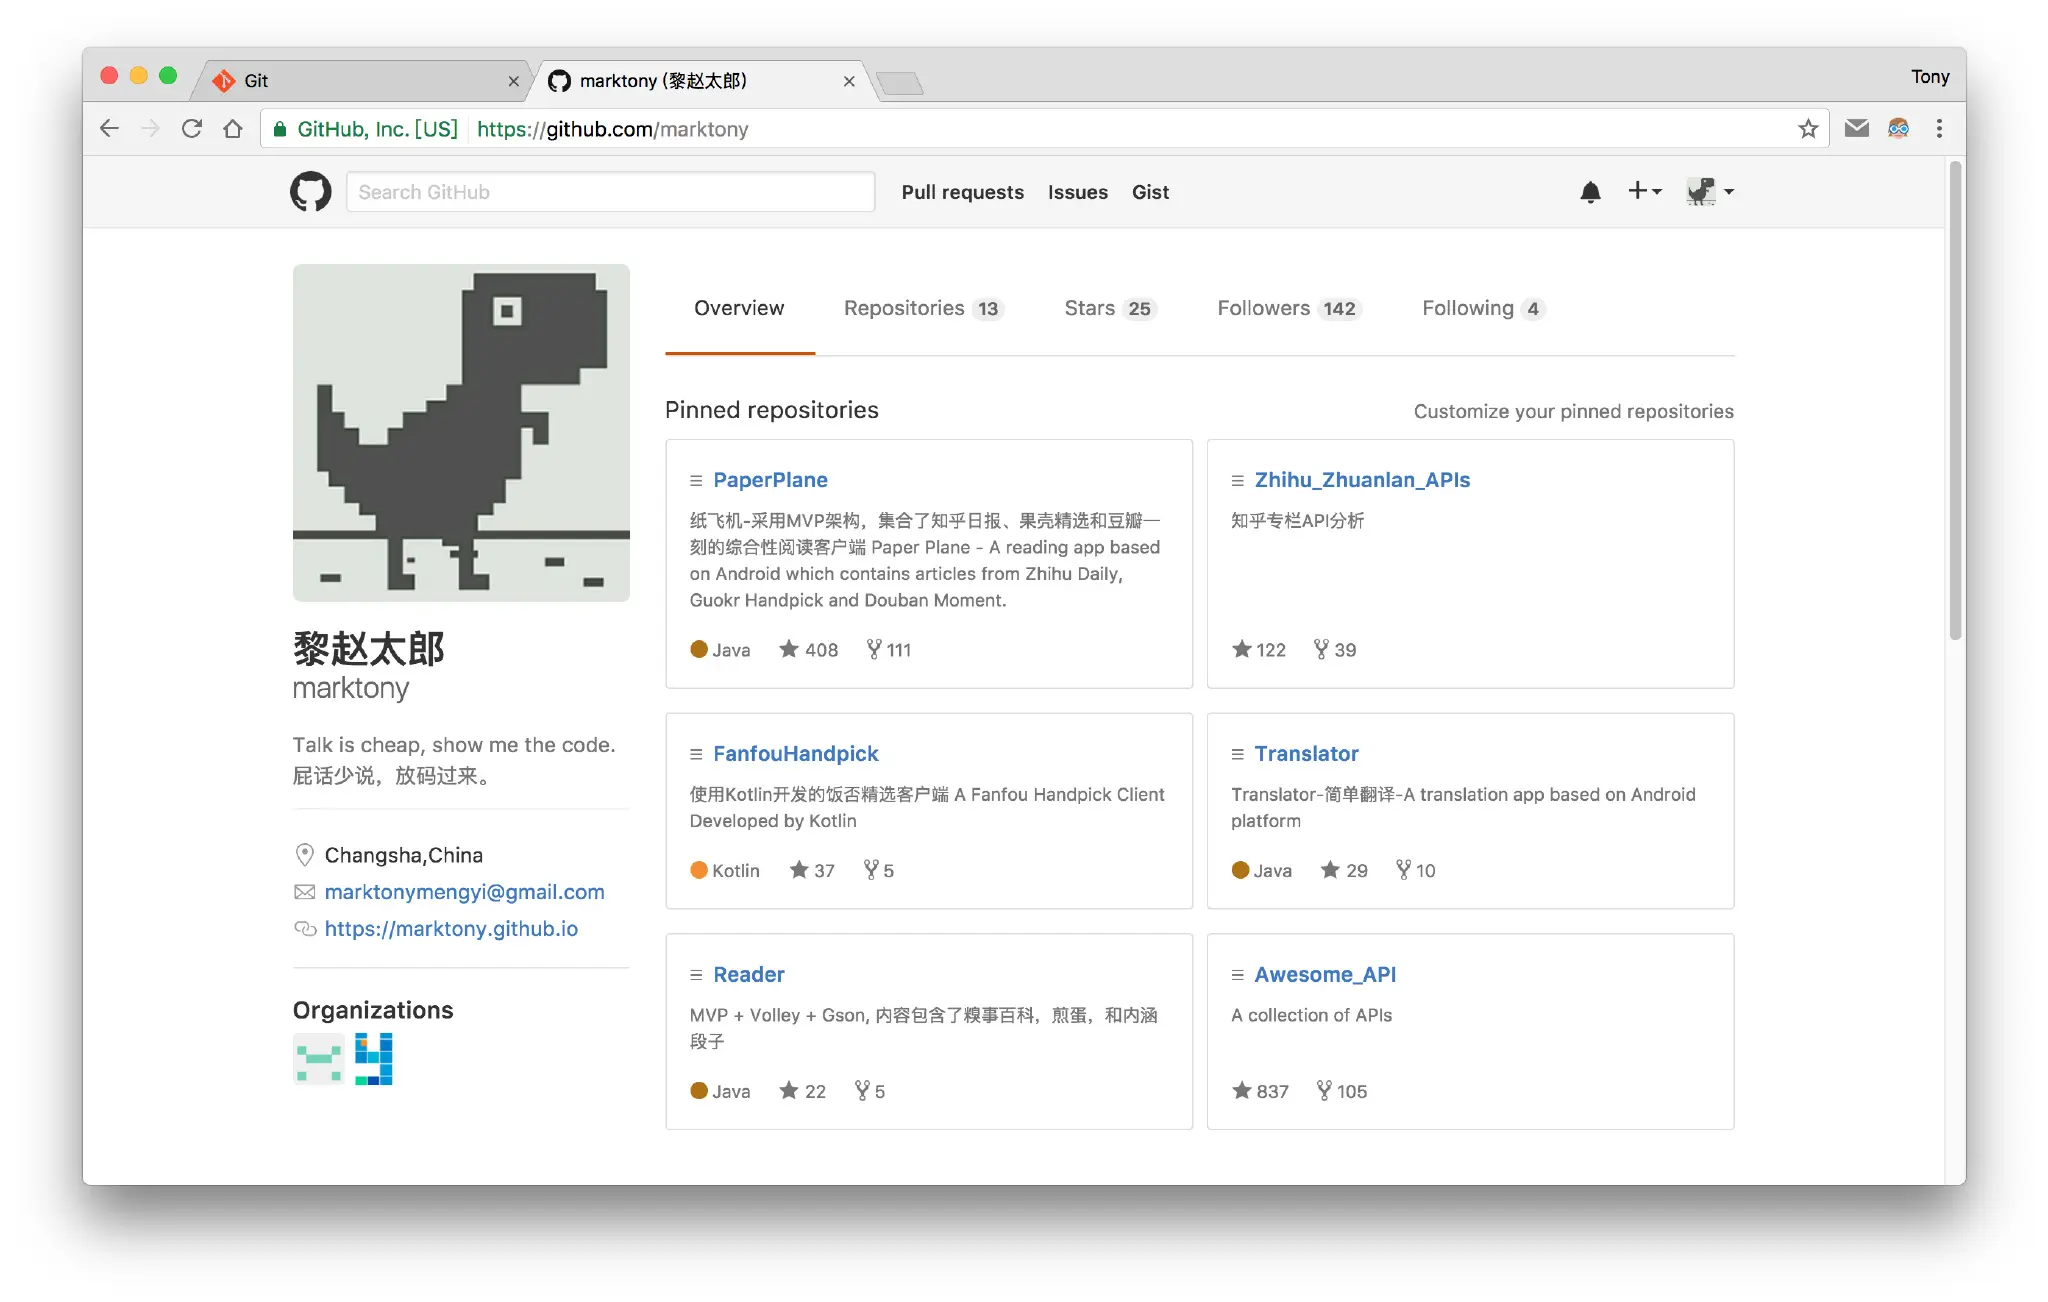
Task: Open the Followers tab
Action: [1289, 308]
